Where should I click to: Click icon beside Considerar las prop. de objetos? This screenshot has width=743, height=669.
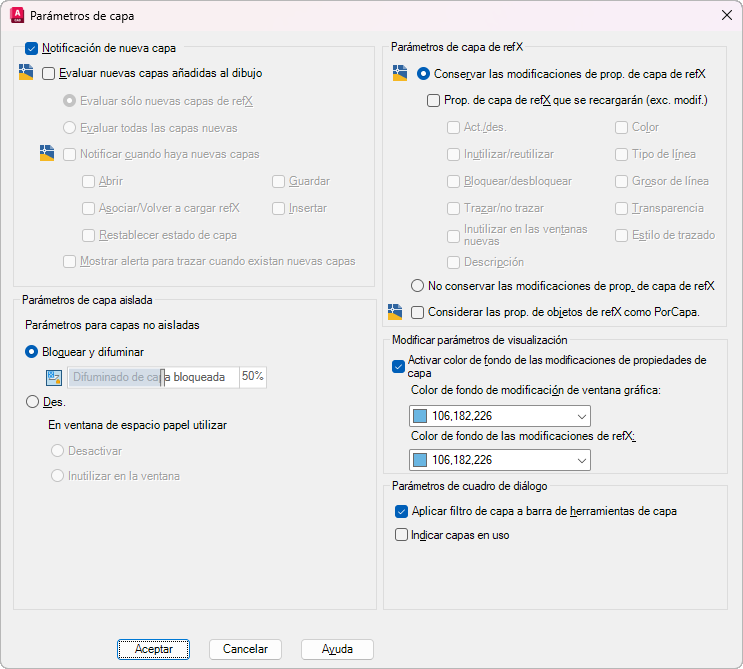395,312
